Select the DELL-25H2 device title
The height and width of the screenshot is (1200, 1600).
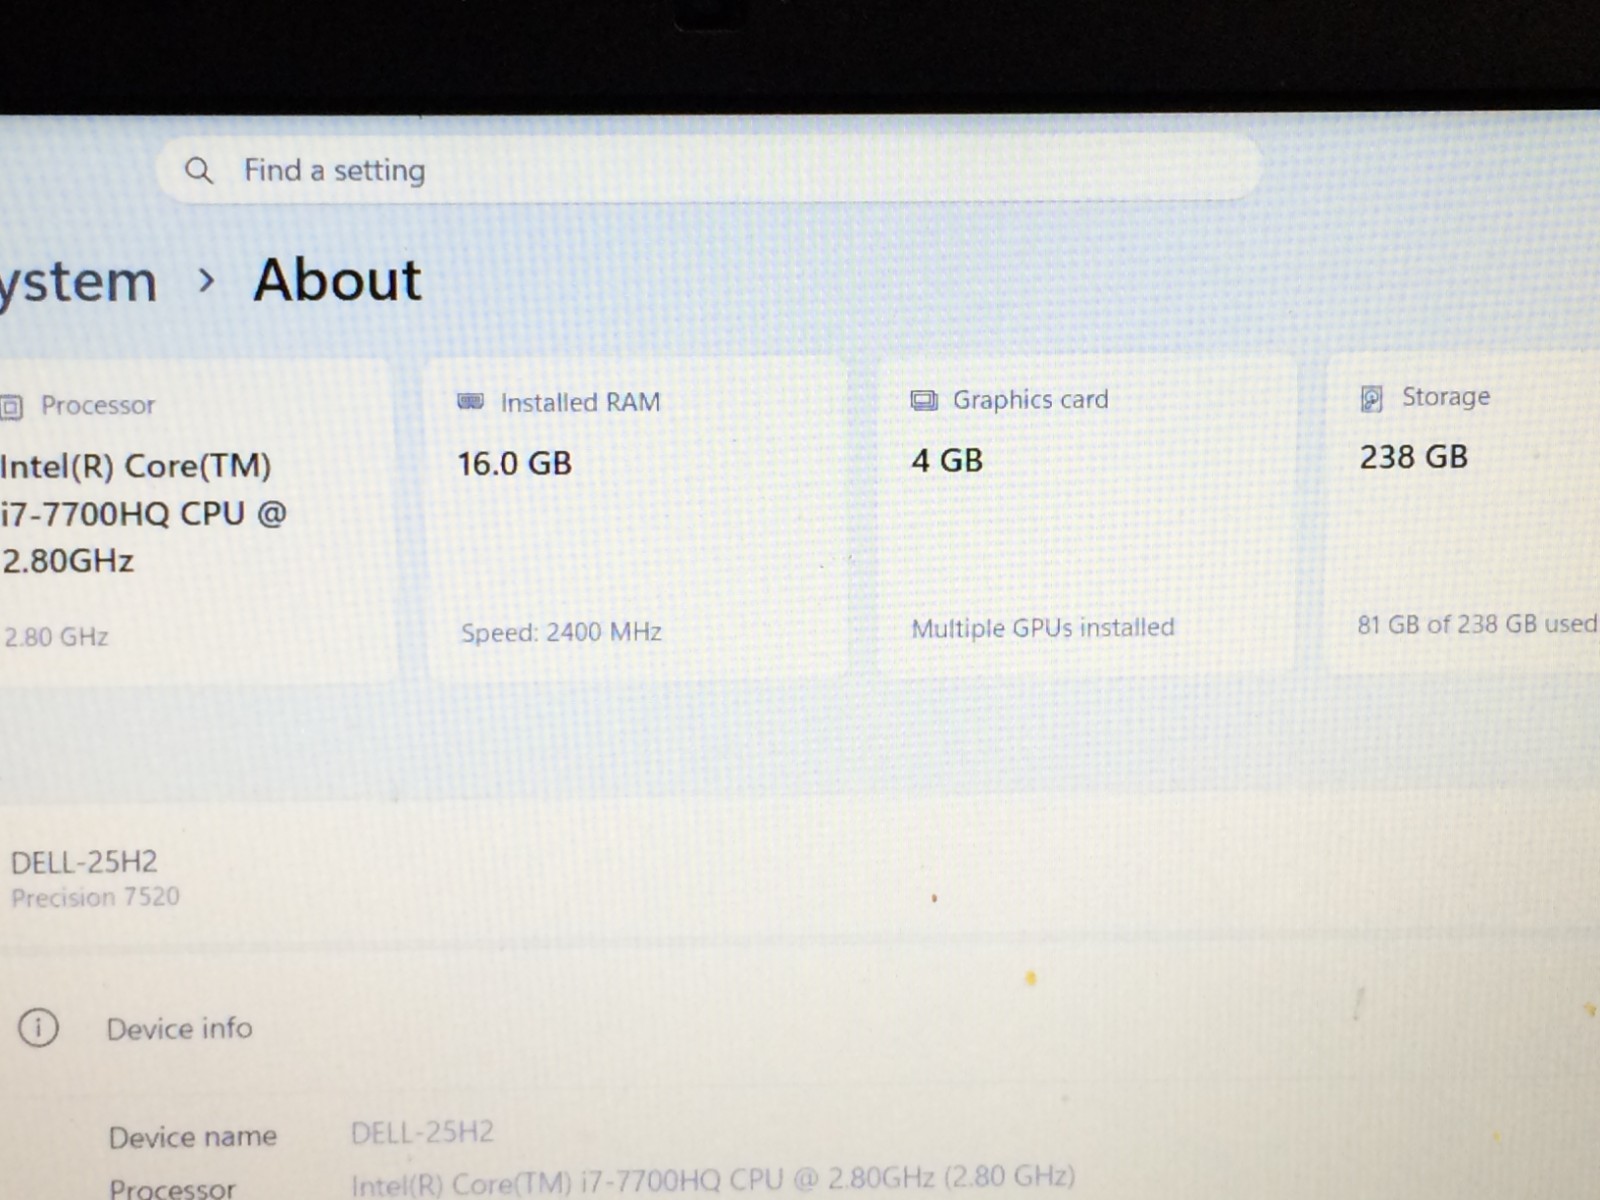(84, 862)
